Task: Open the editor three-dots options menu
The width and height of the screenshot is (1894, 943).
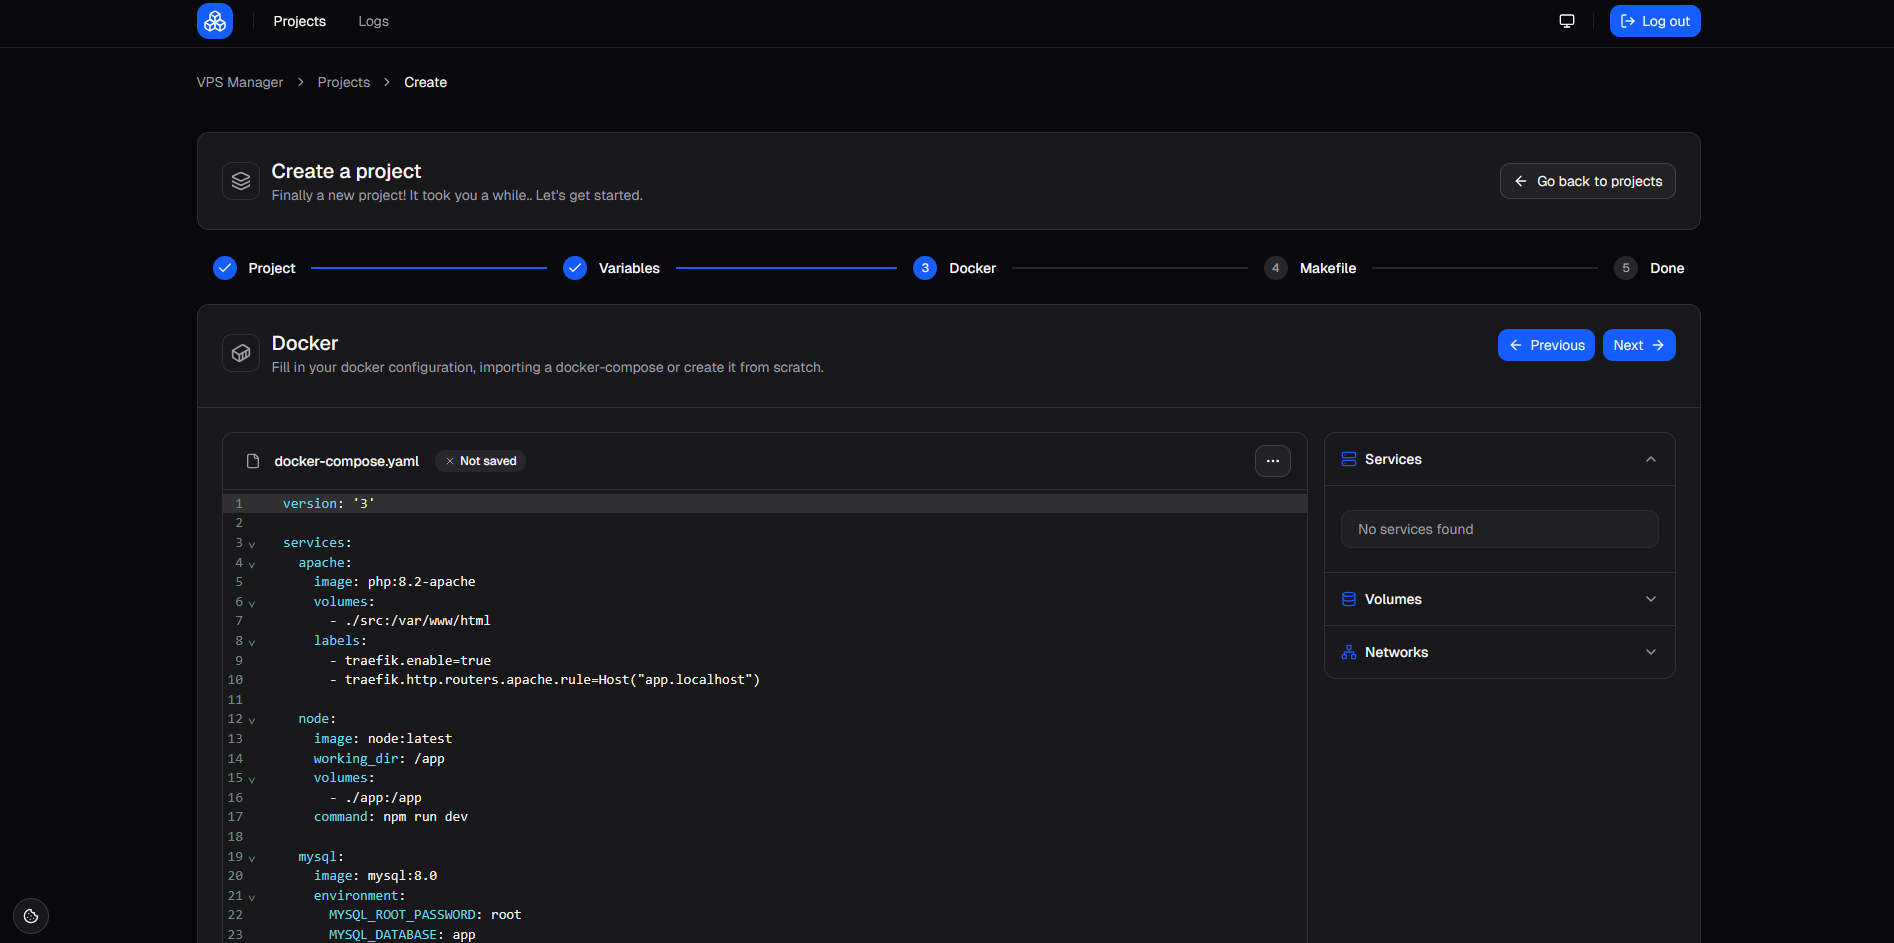Action: tap(1272, 461)
